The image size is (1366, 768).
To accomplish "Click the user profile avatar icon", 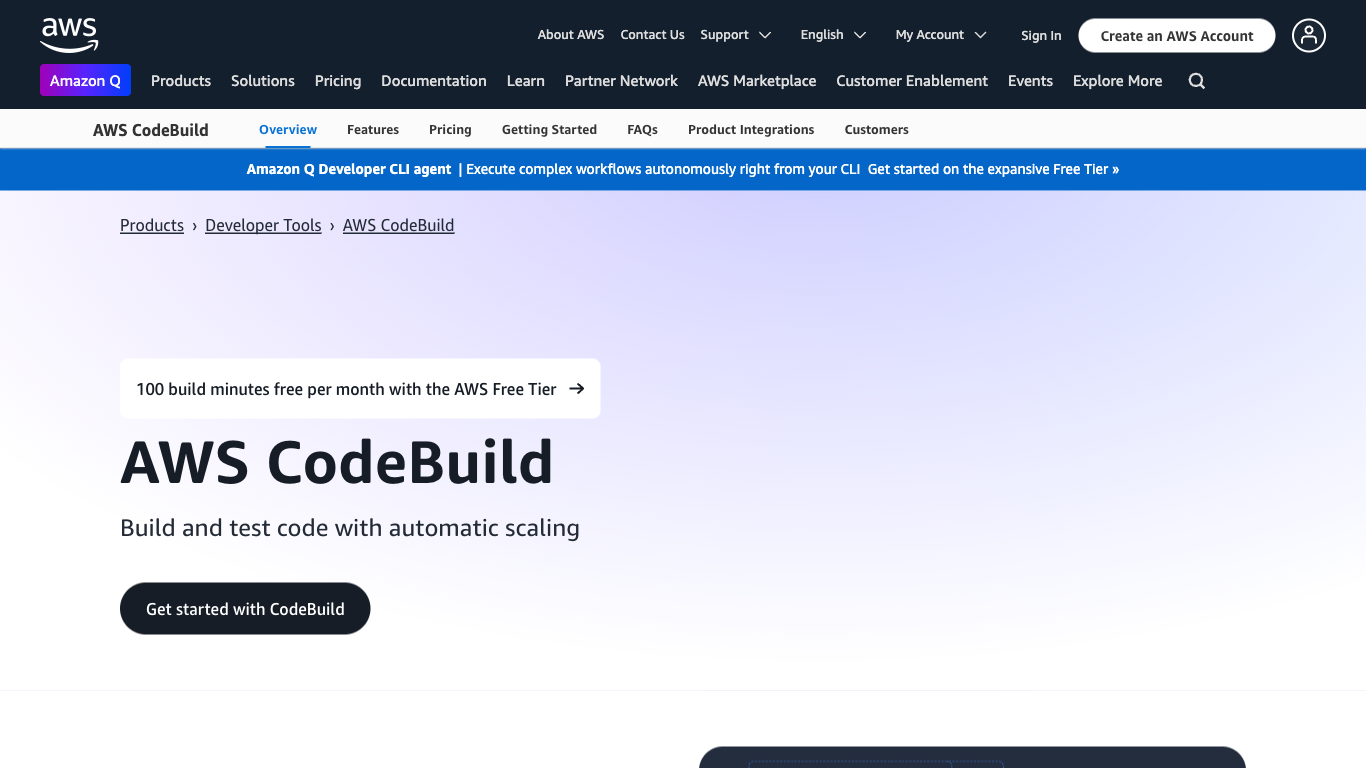I will (1309, 35).
